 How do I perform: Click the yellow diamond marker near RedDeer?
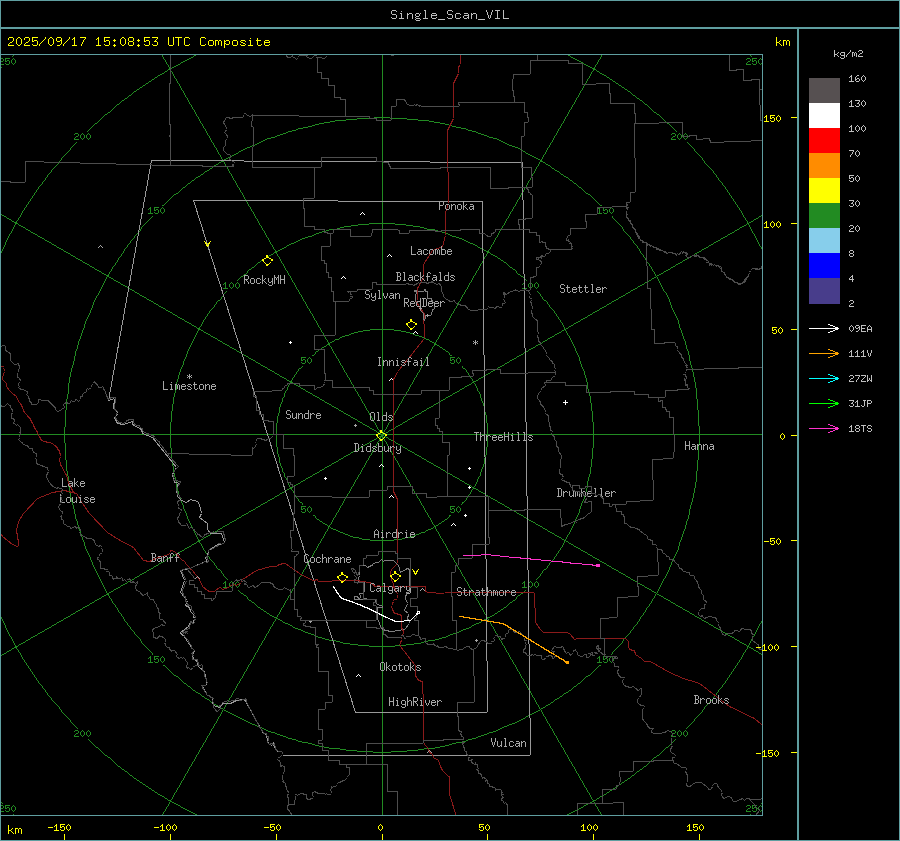click(x=411, y=325)
